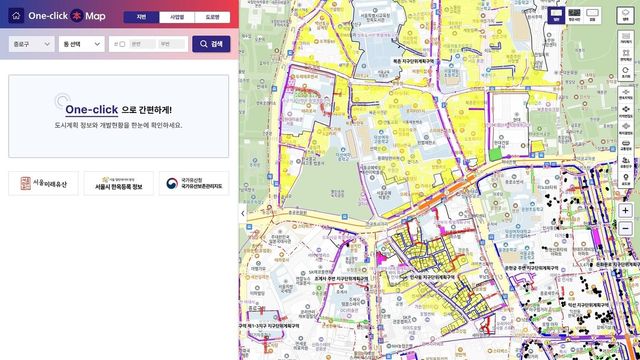Switch to the 사업명 search tab
The height and width of the screenshot is (360, 640).
click(x=177, y=17)
